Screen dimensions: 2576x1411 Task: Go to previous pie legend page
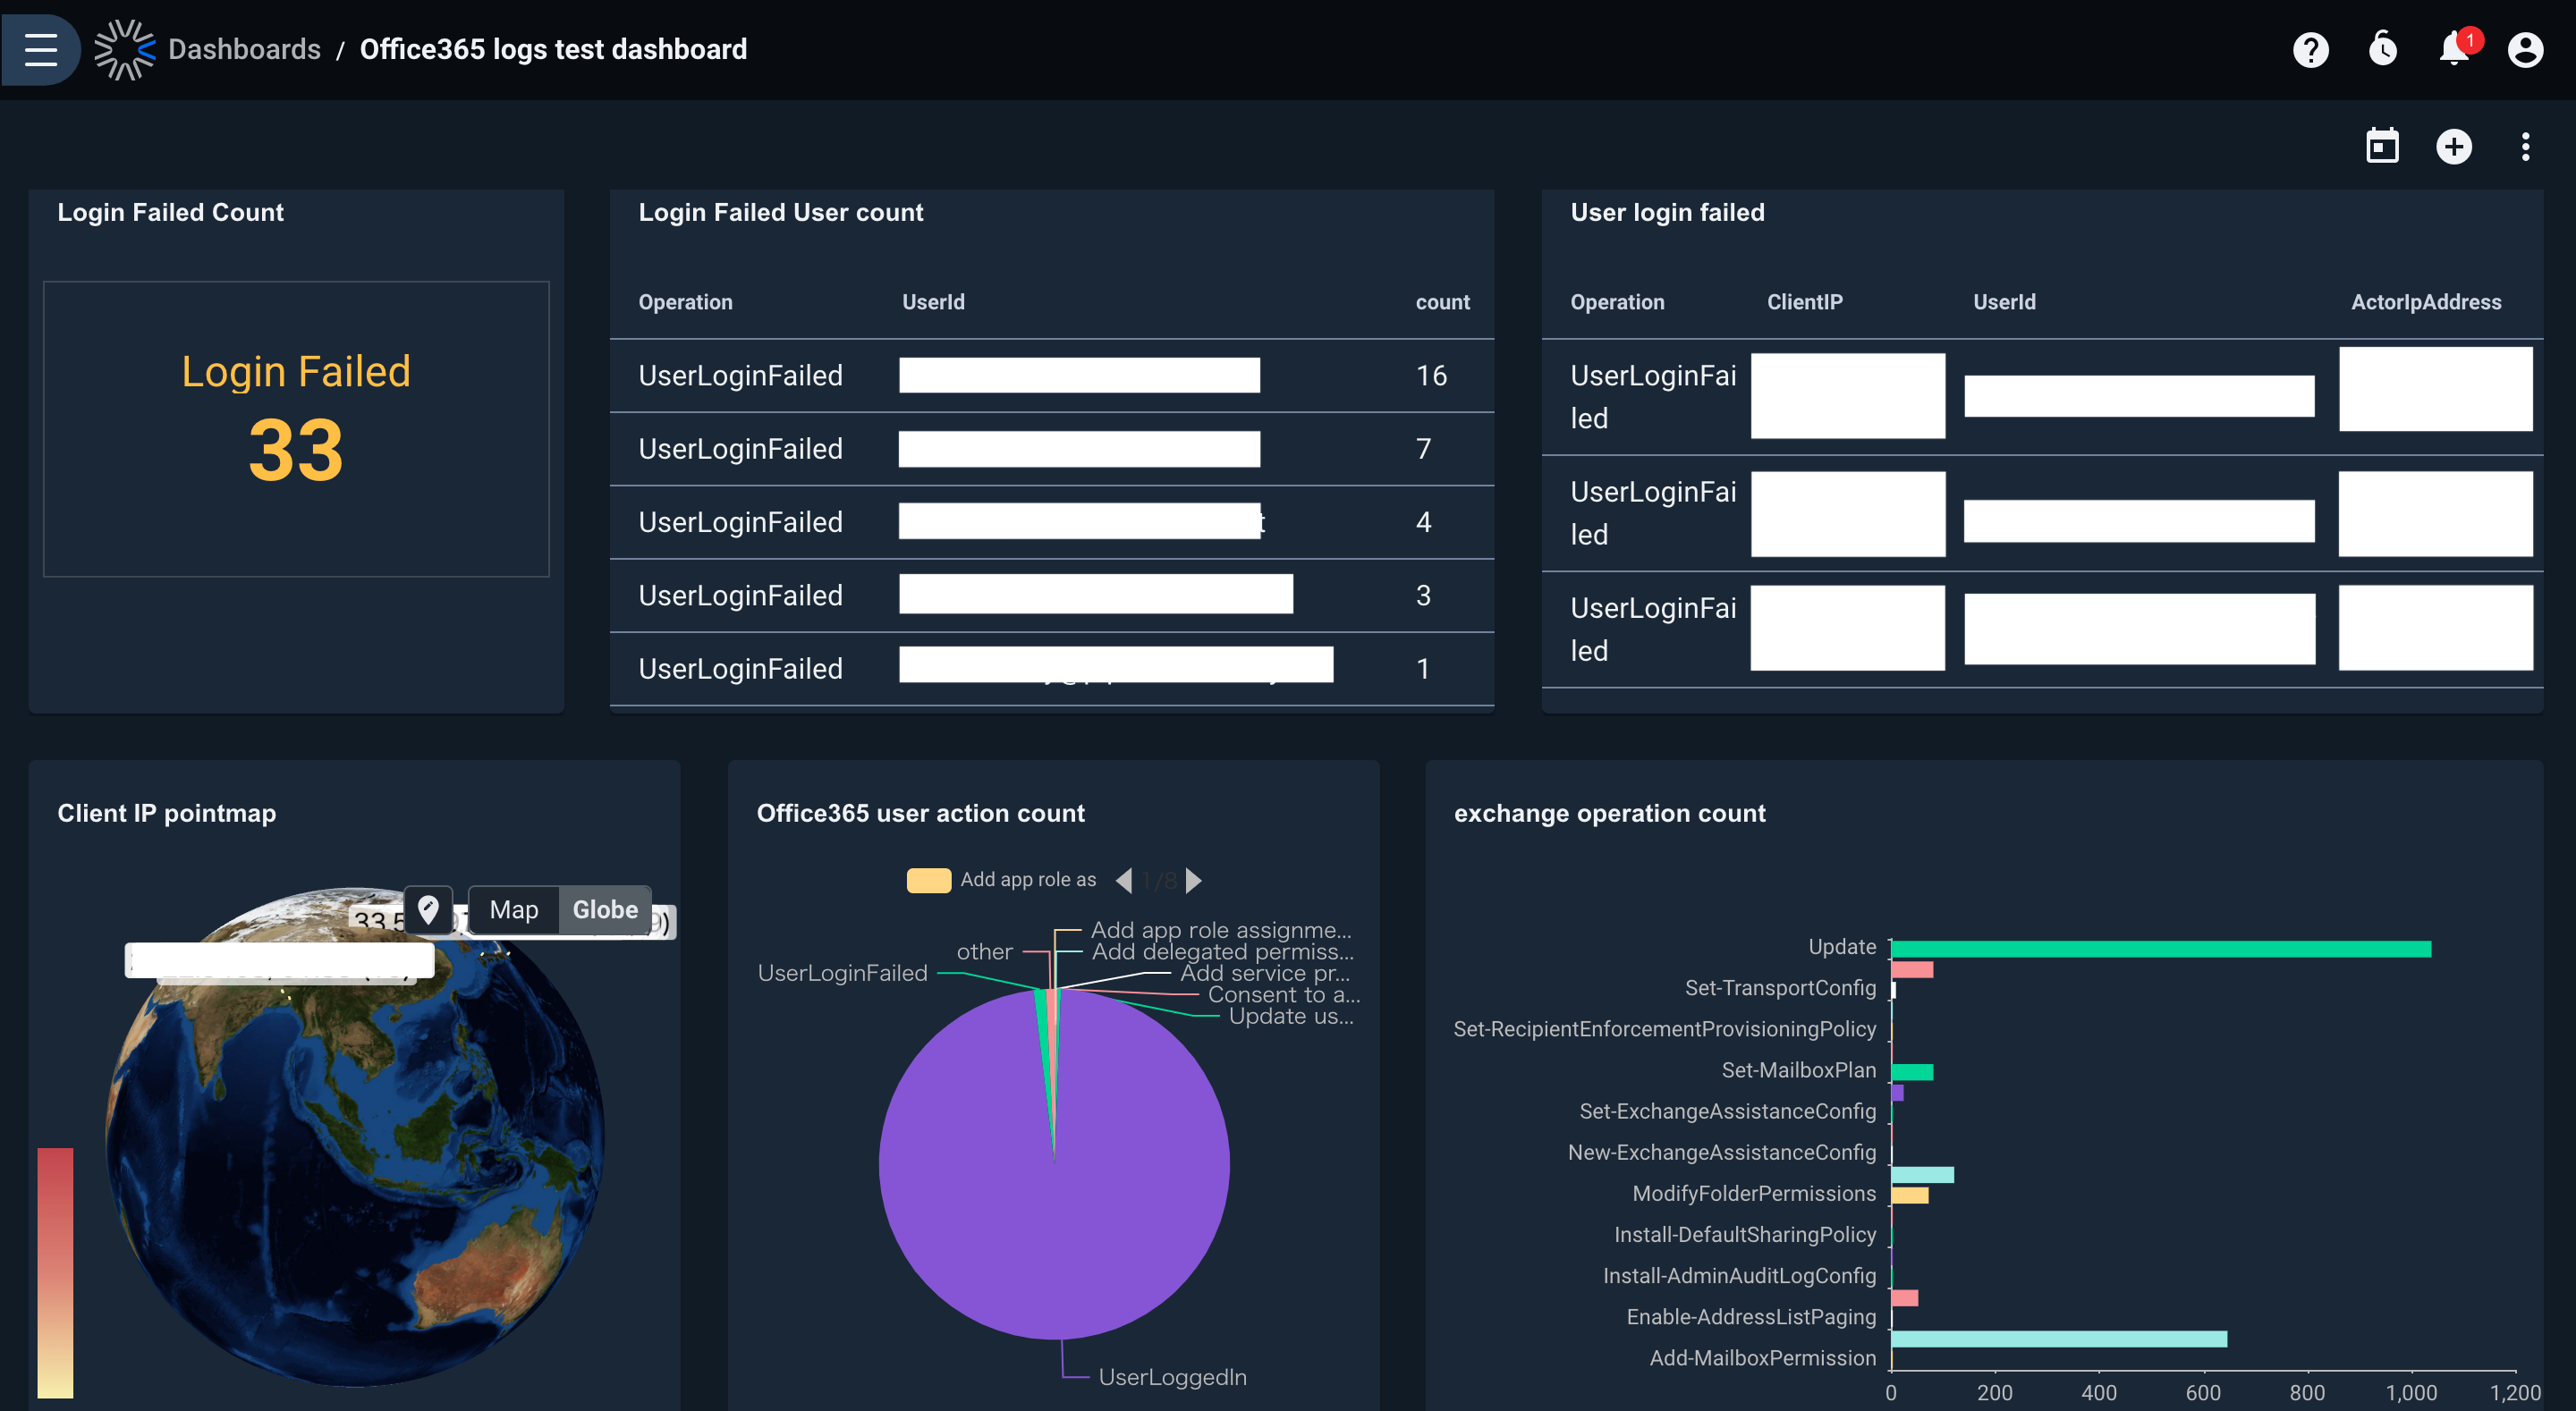point(1123,880)
